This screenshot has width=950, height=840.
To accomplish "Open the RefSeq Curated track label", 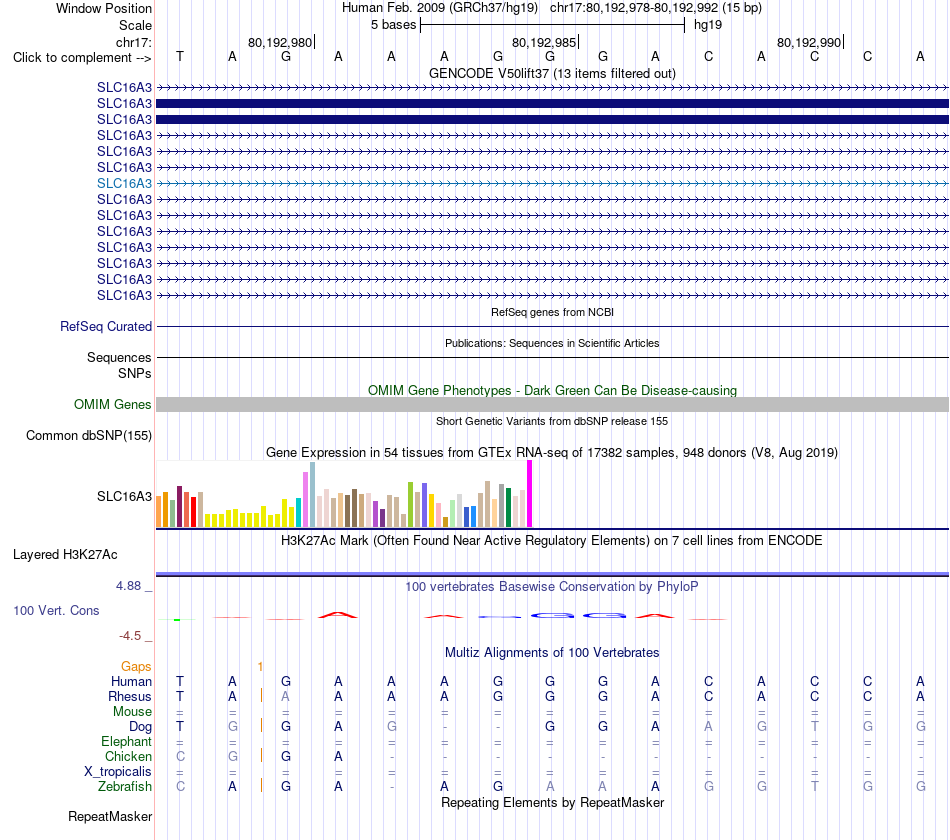I will coord(106,326).
